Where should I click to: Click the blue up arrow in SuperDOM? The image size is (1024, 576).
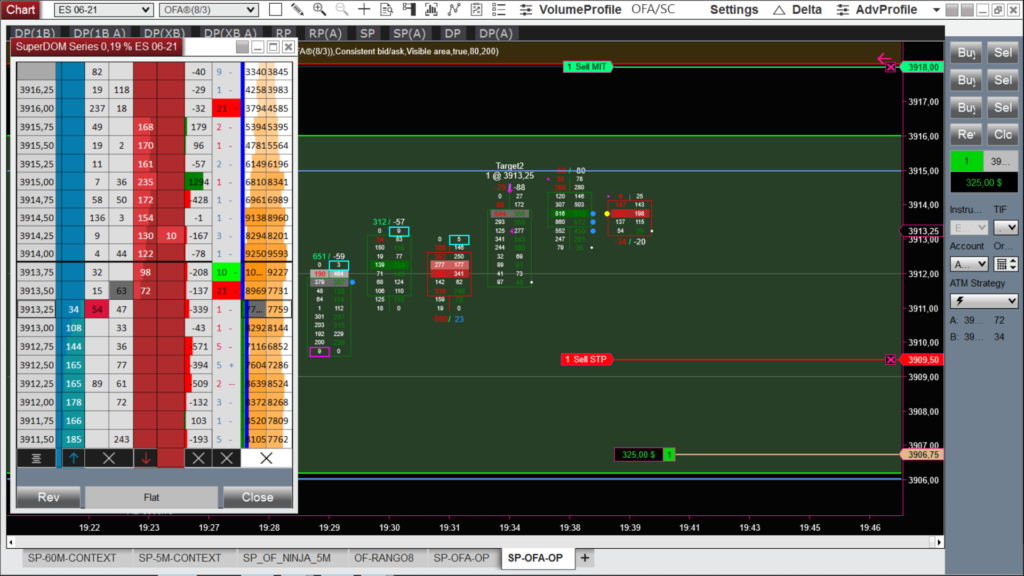pyautogui.click(x=73, y=458)
